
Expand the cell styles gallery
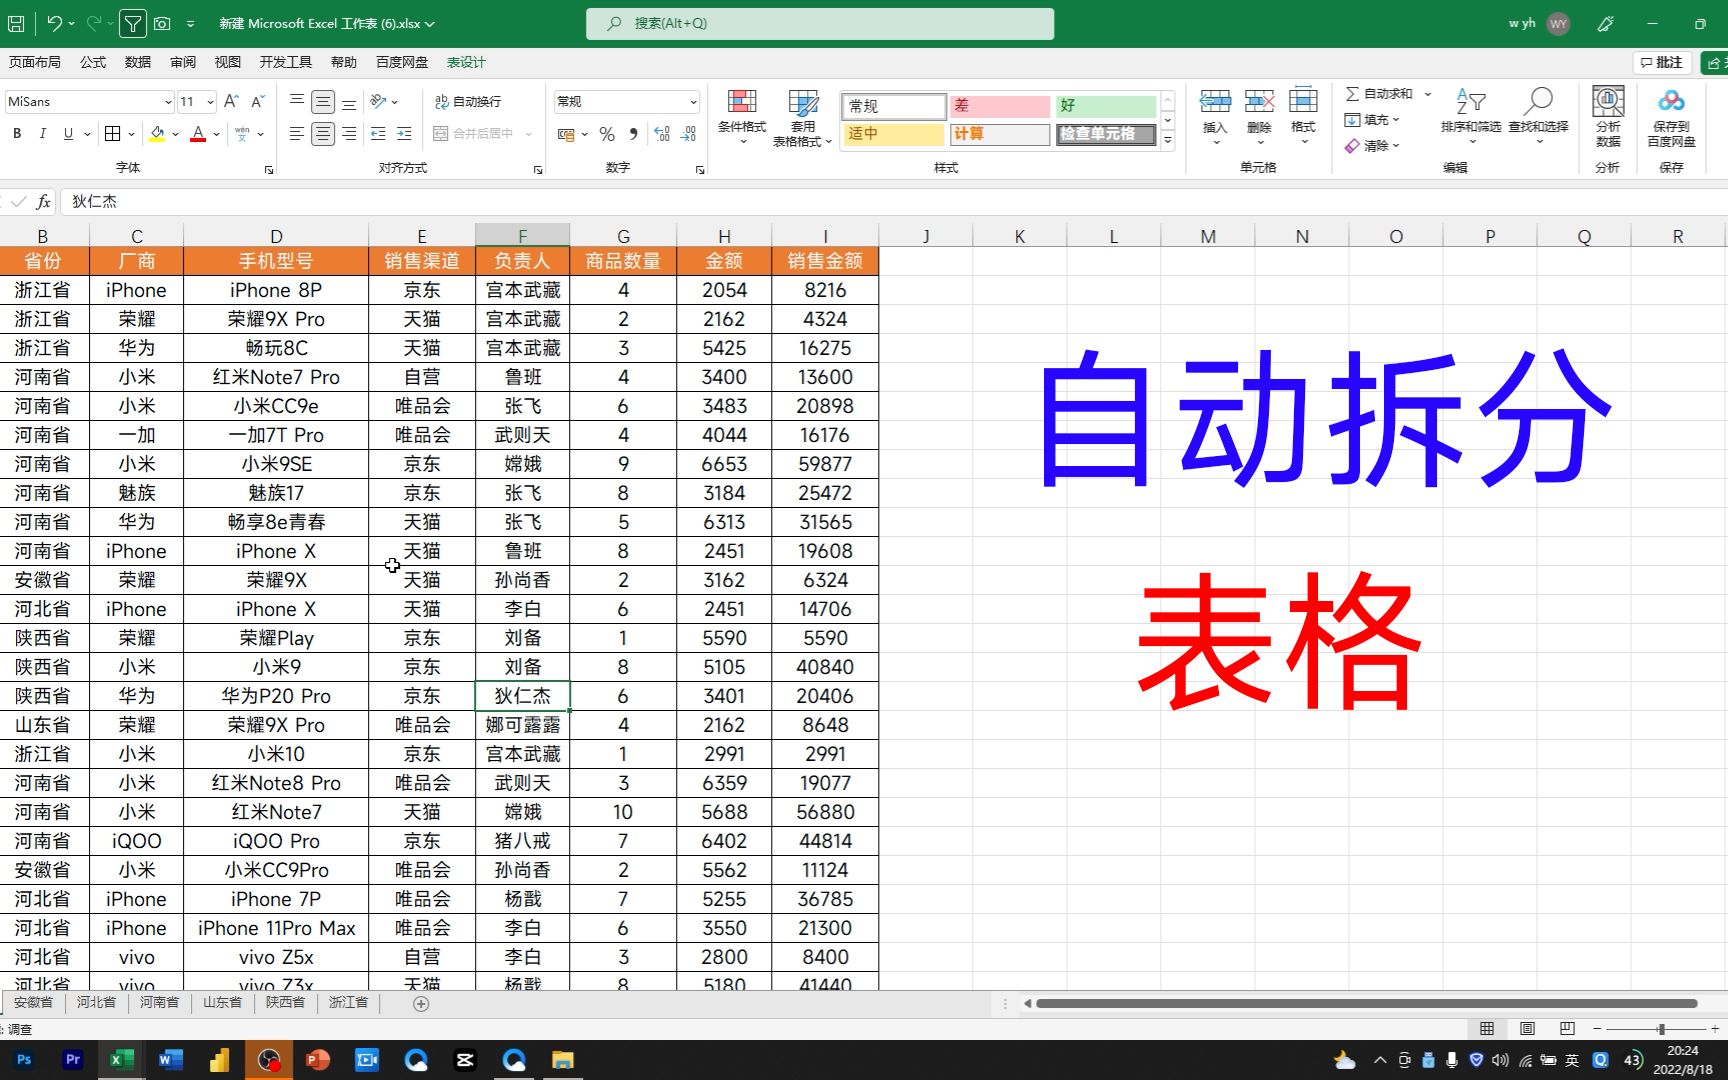[1167, 140]
